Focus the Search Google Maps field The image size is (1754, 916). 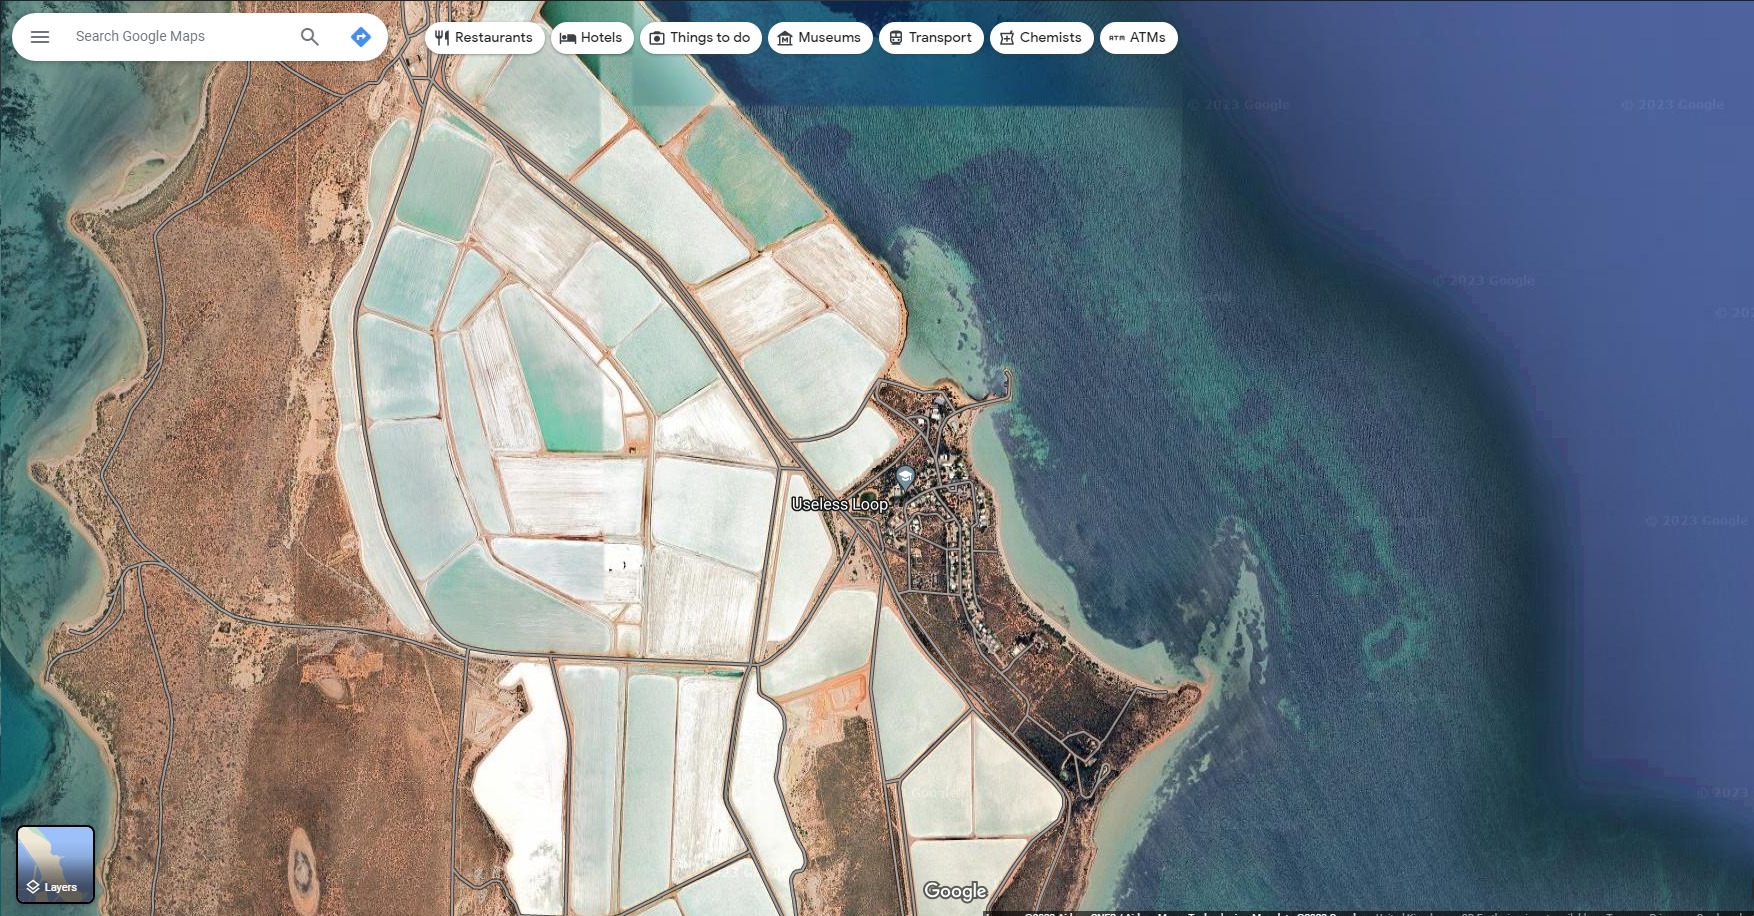pyautogui.click(x=180, y=37)
